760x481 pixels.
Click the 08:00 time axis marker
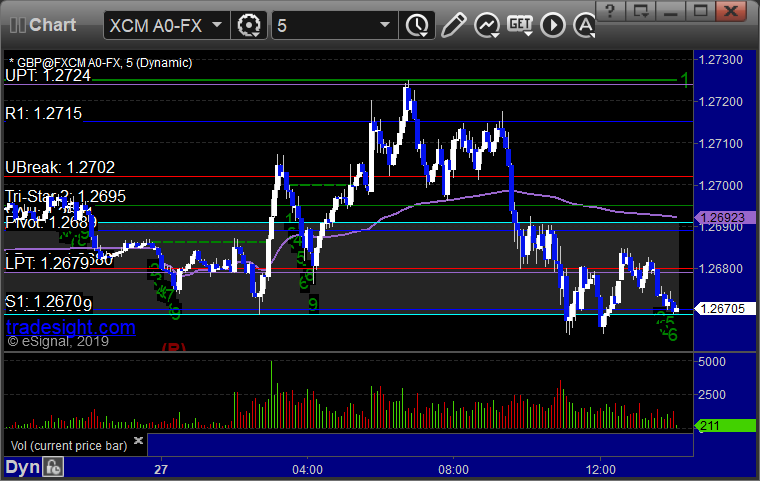coord(453,469)
